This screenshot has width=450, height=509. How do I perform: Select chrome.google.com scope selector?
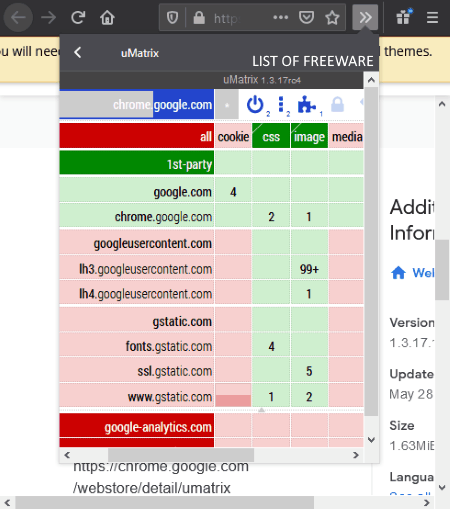137,105
